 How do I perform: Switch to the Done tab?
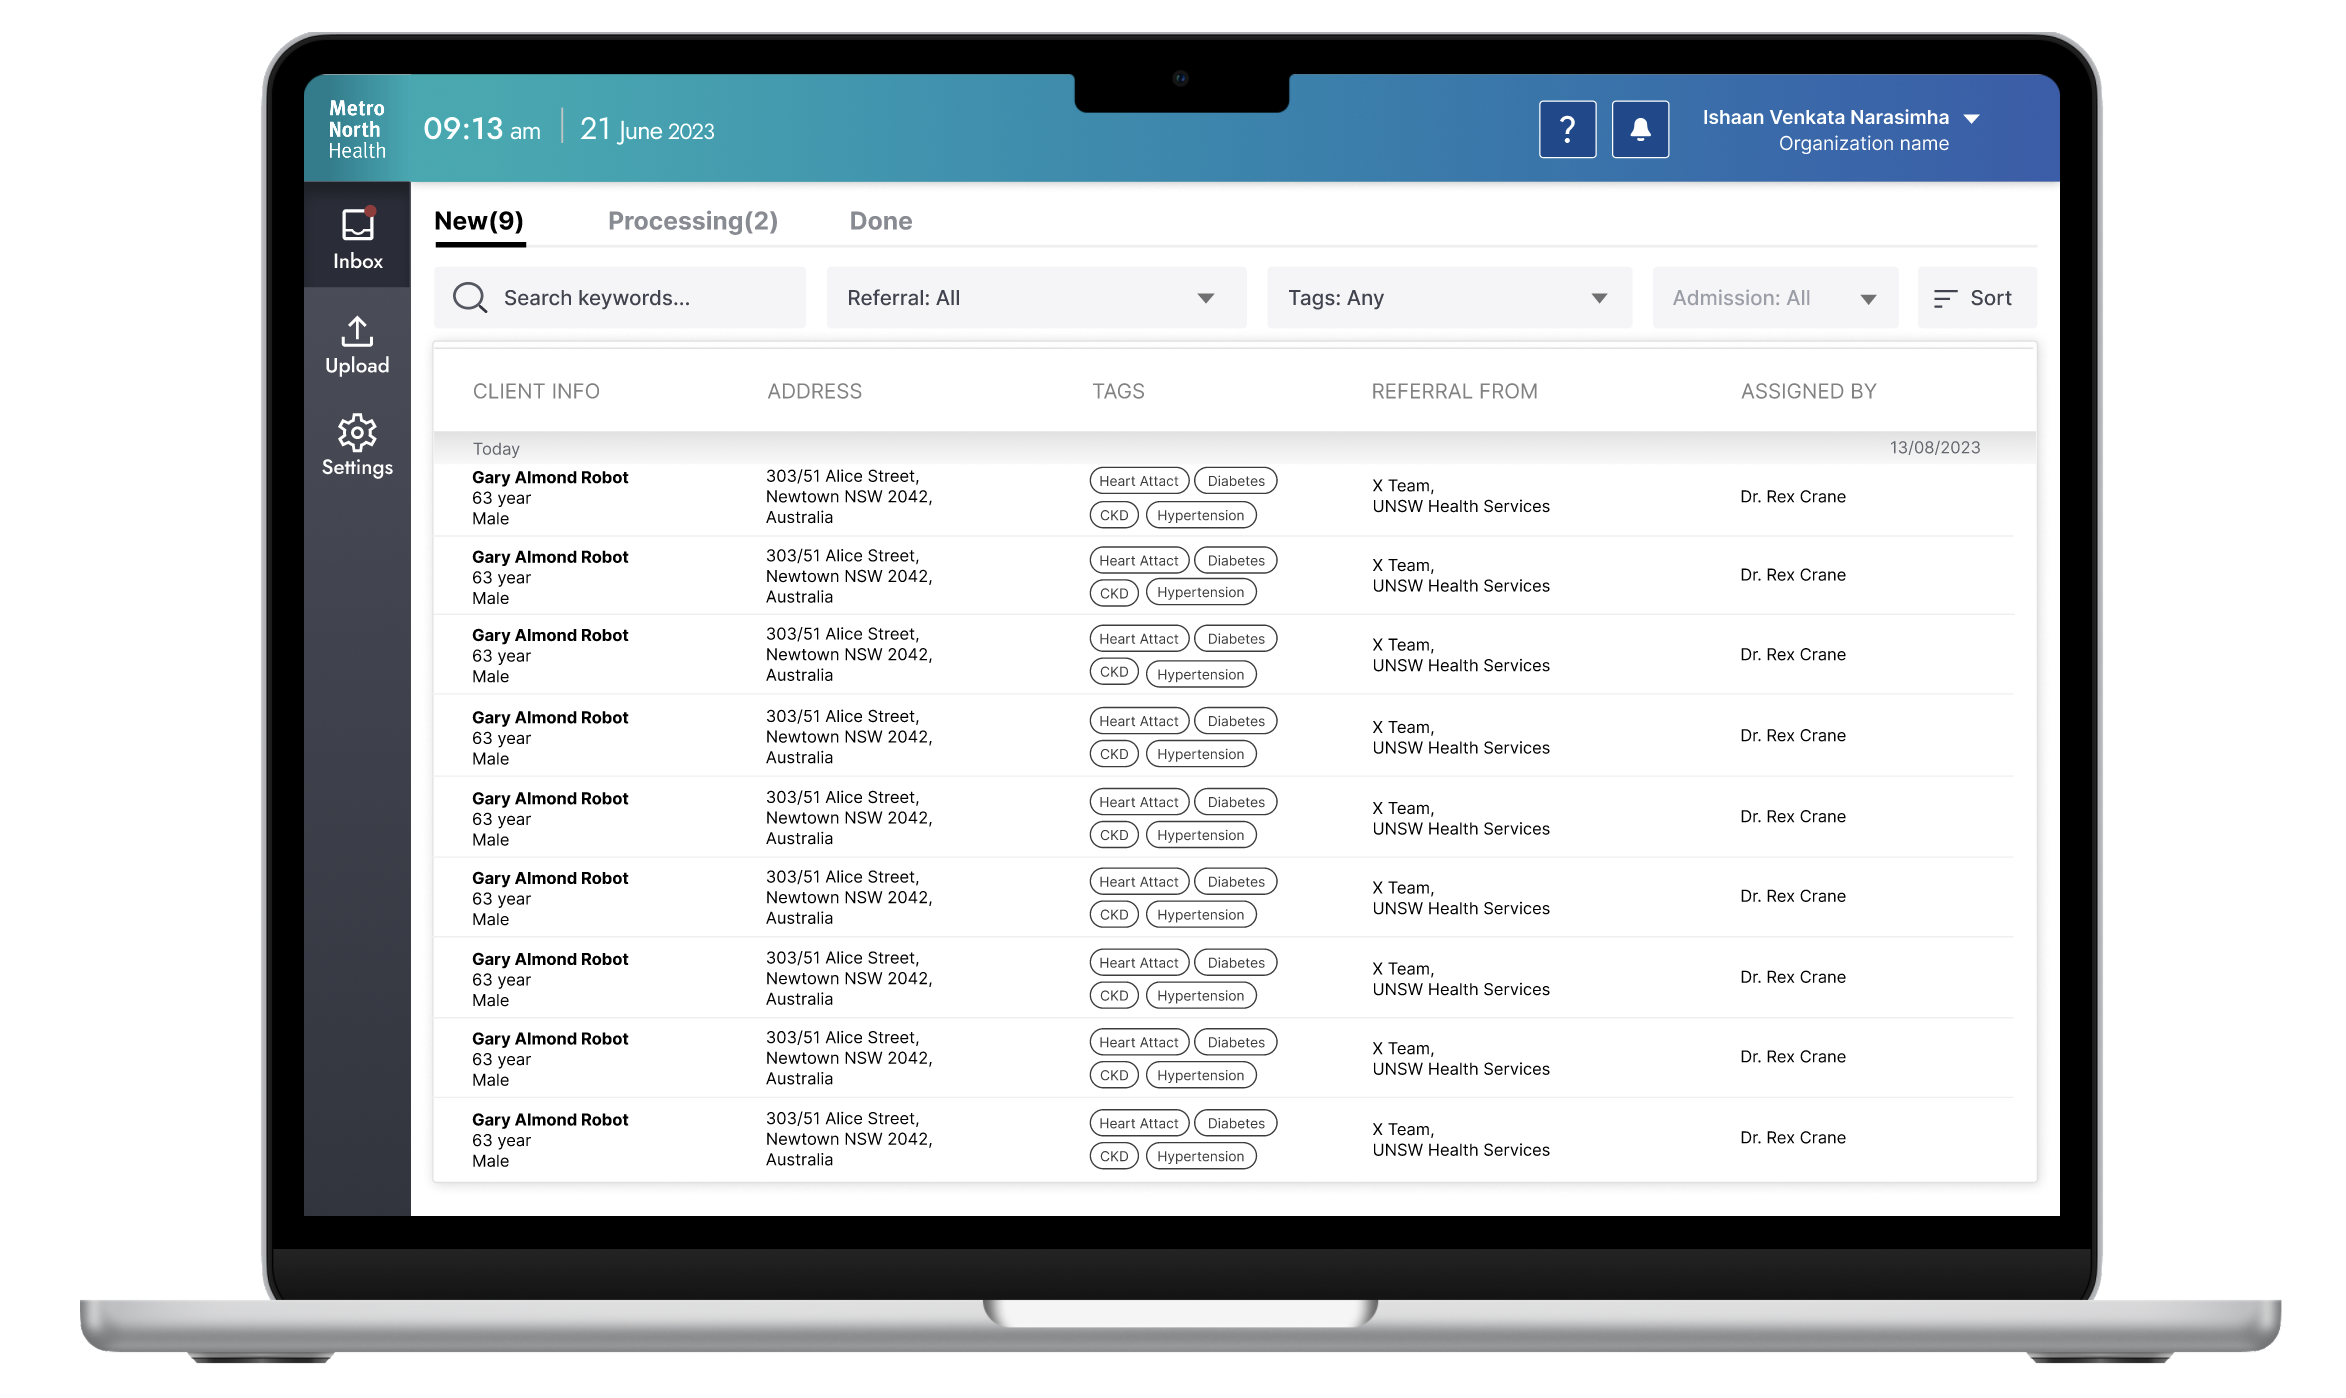click(x=880, y=221)
